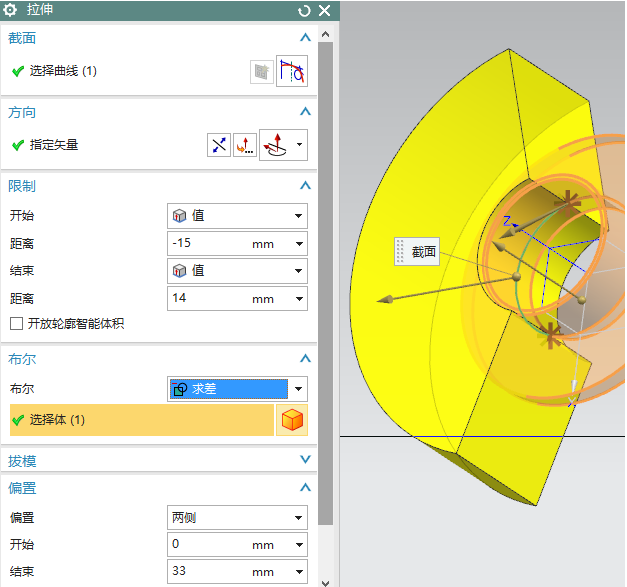Enable 开放轮廓智能体积 checkbox
This screenshot has width=627, height=587.
pos(16,324)
